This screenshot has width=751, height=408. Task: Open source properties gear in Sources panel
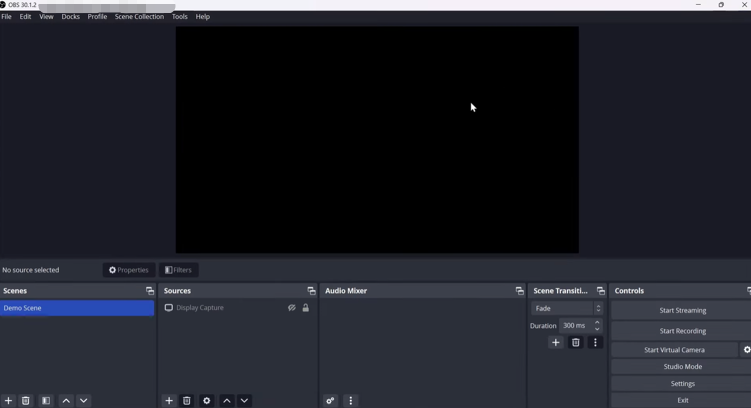206,400
